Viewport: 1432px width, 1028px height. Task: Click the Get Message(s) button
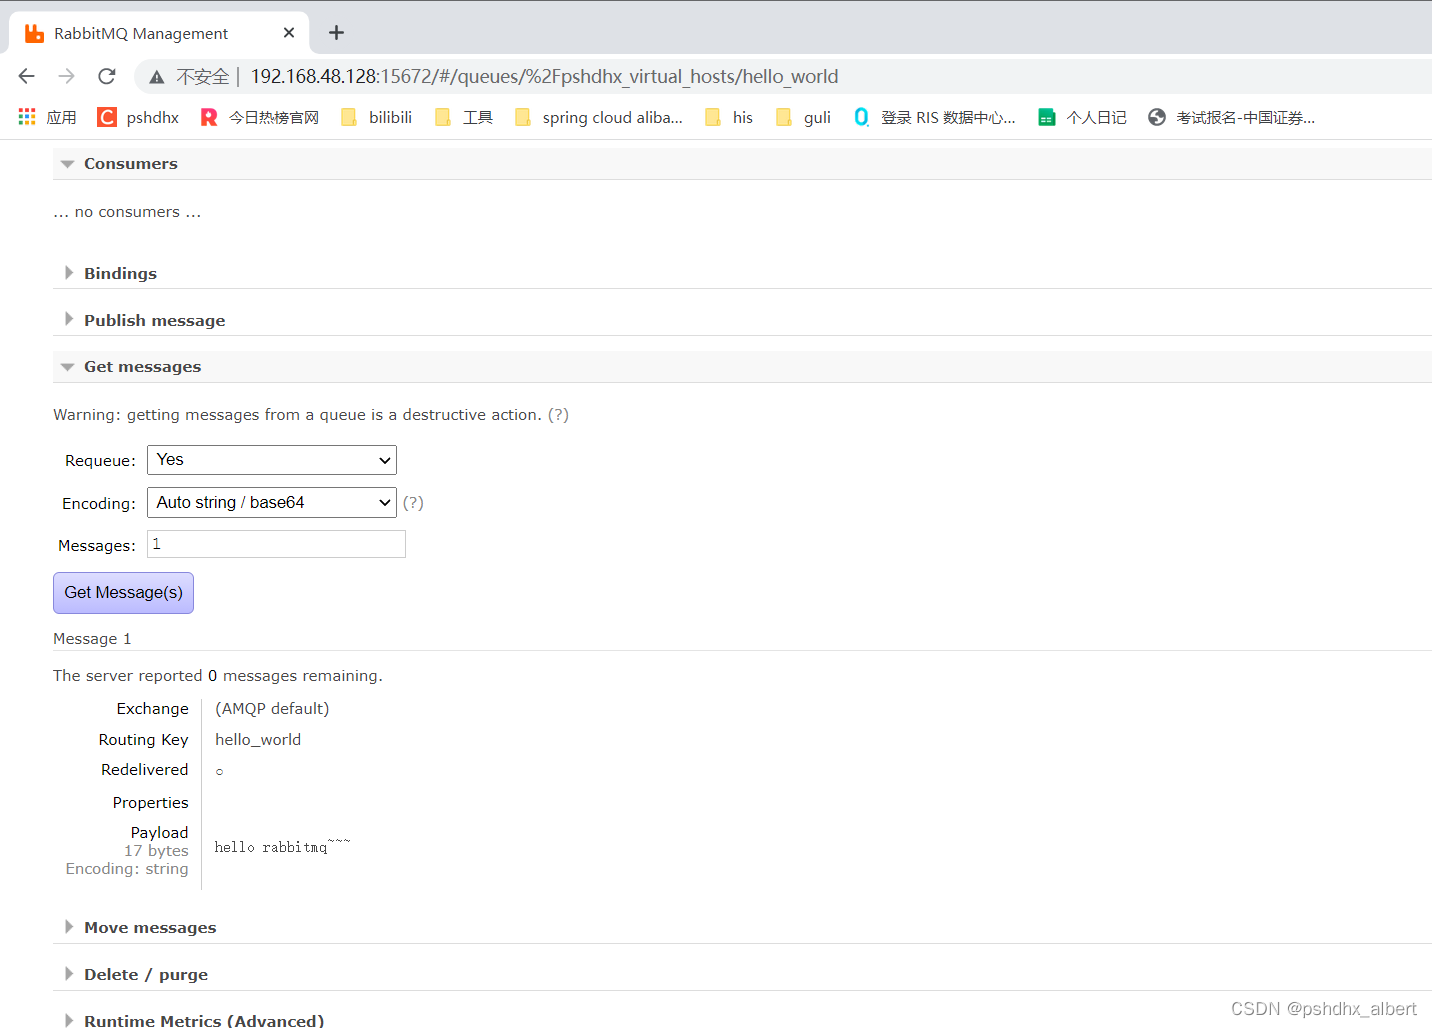[x=123, y=593]
